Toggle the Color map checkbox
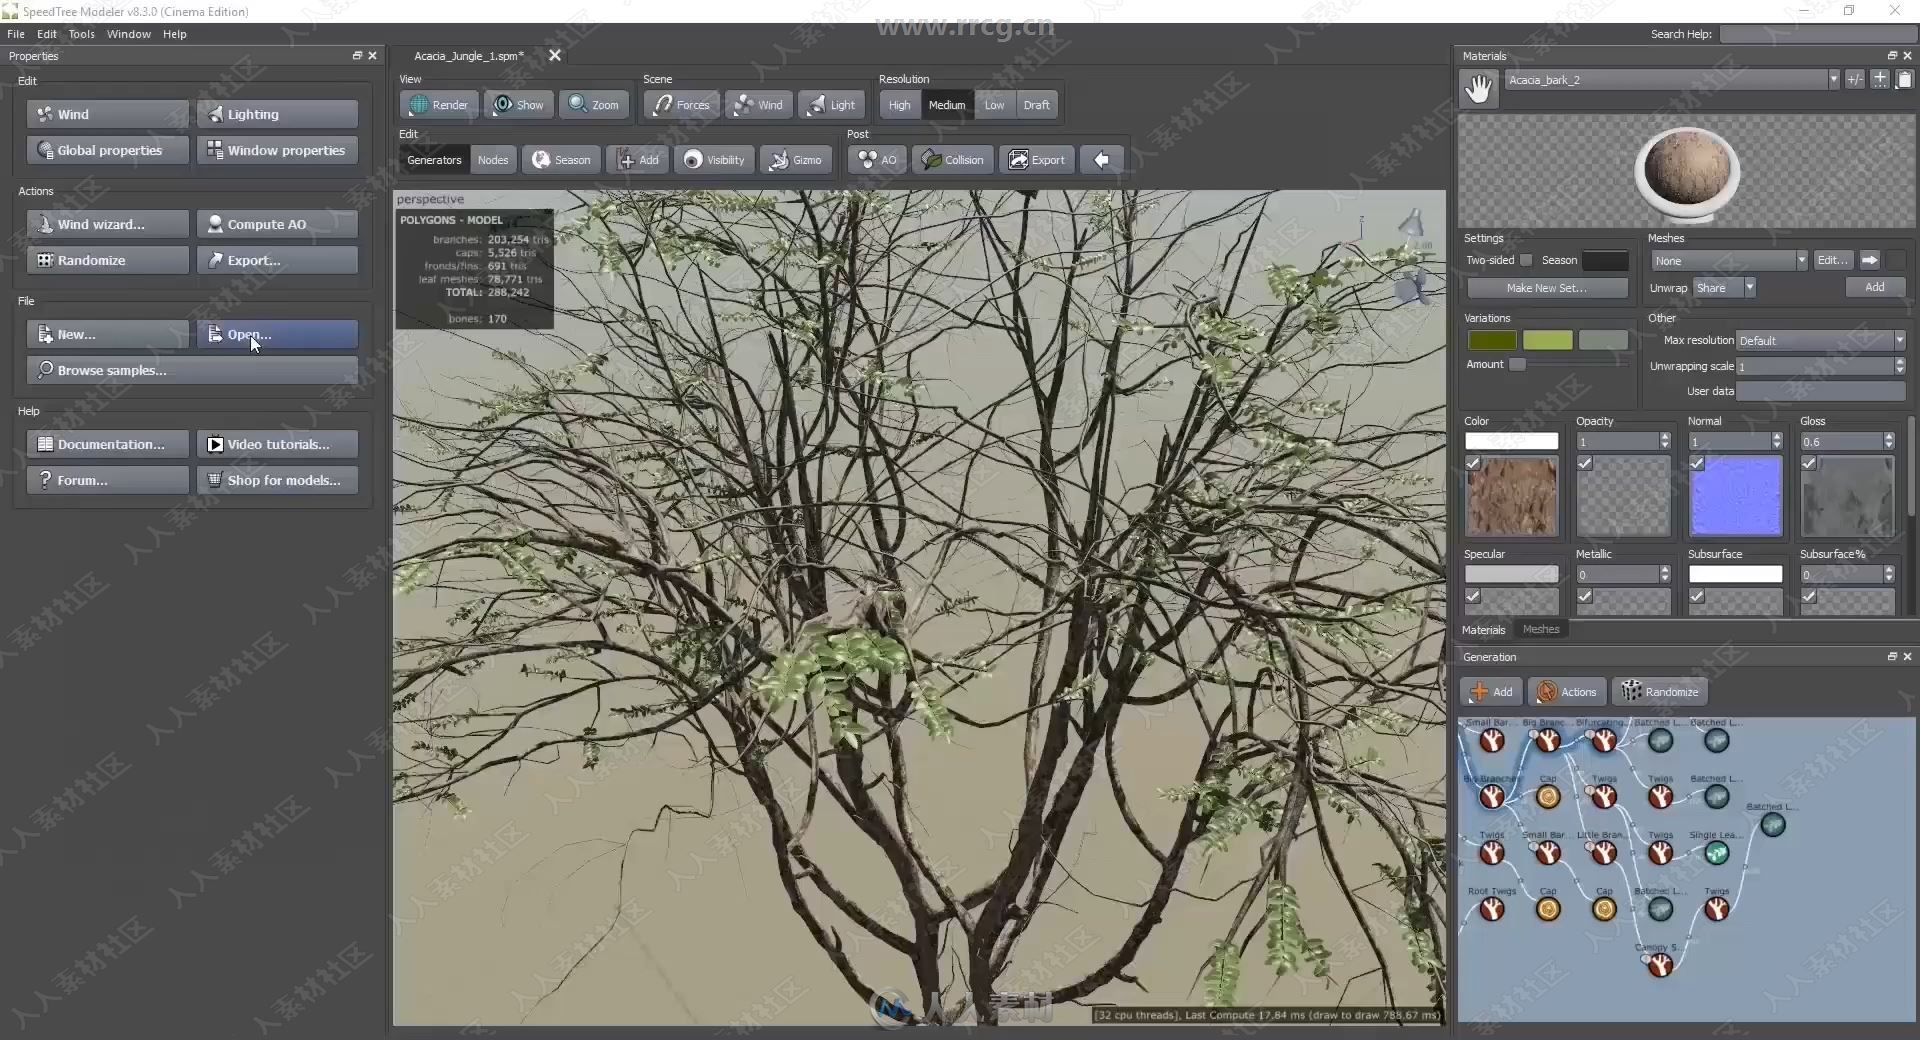 coord(1473,463)
